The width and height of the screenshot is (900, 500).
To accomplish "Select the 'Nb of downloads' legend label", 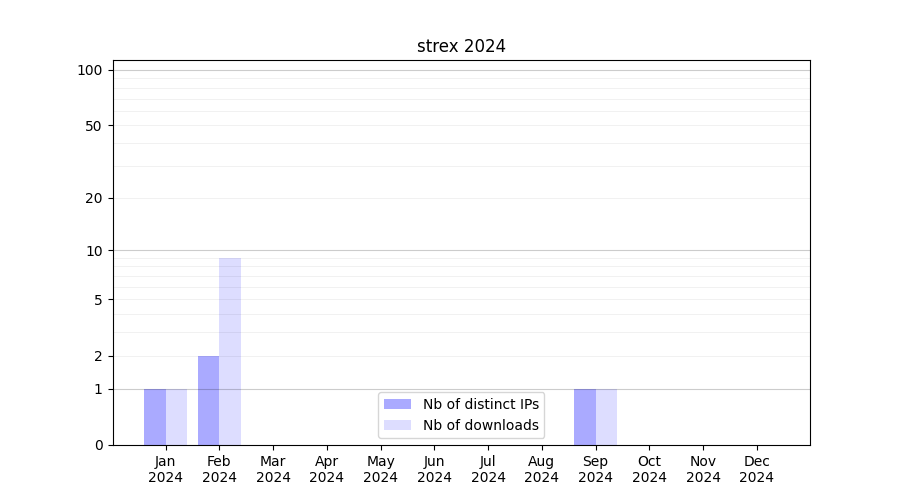I will tap(480, 425).
